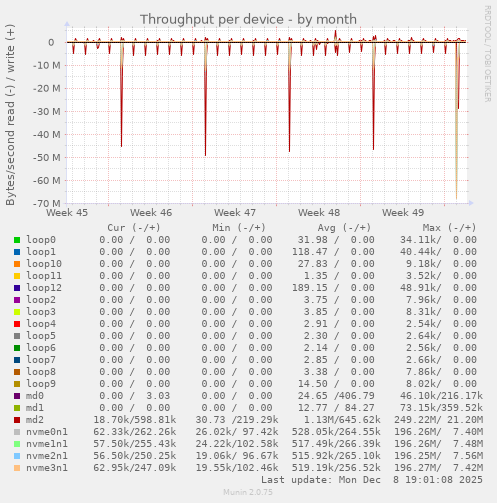Viewport: 497px width, 503px height.
Task: Click the graph title 'Throughput per device - by month'
Action: pos(248,19)
